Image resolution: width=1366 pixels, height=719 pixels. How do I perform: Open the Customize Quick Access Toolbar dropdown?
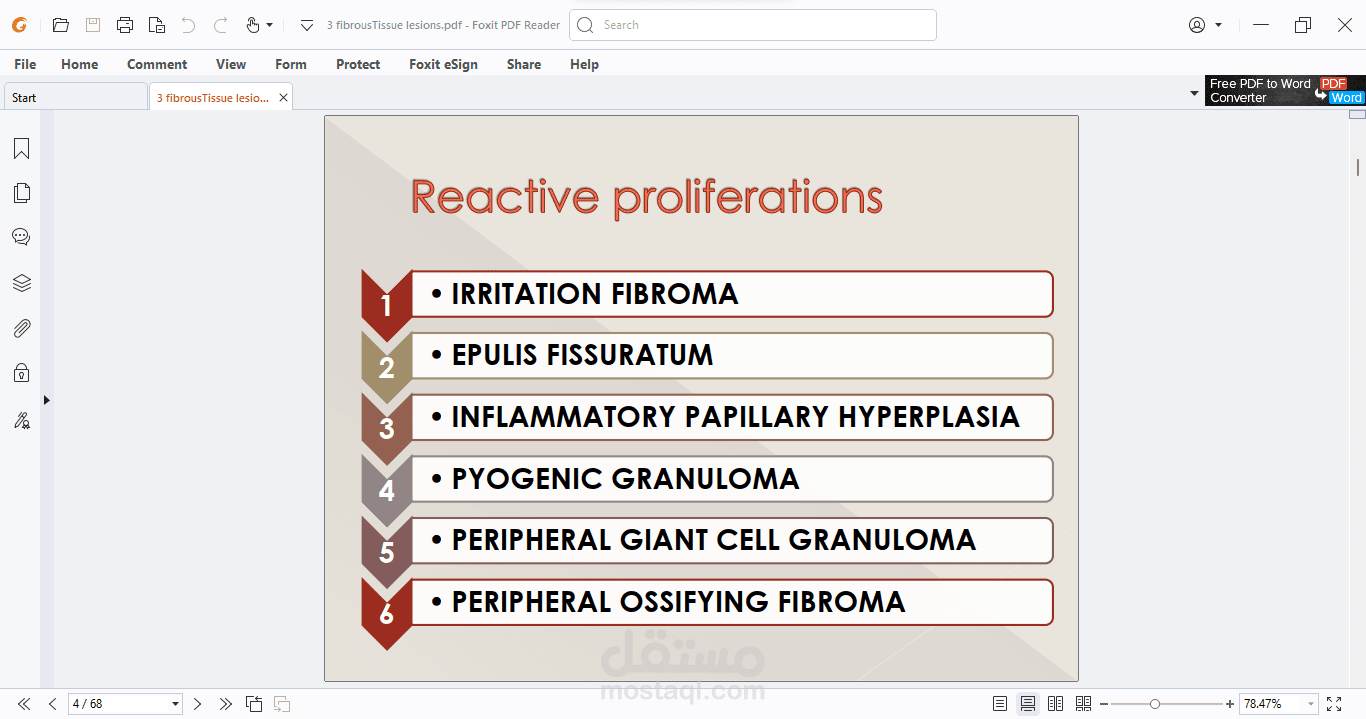tap(307, 25)
